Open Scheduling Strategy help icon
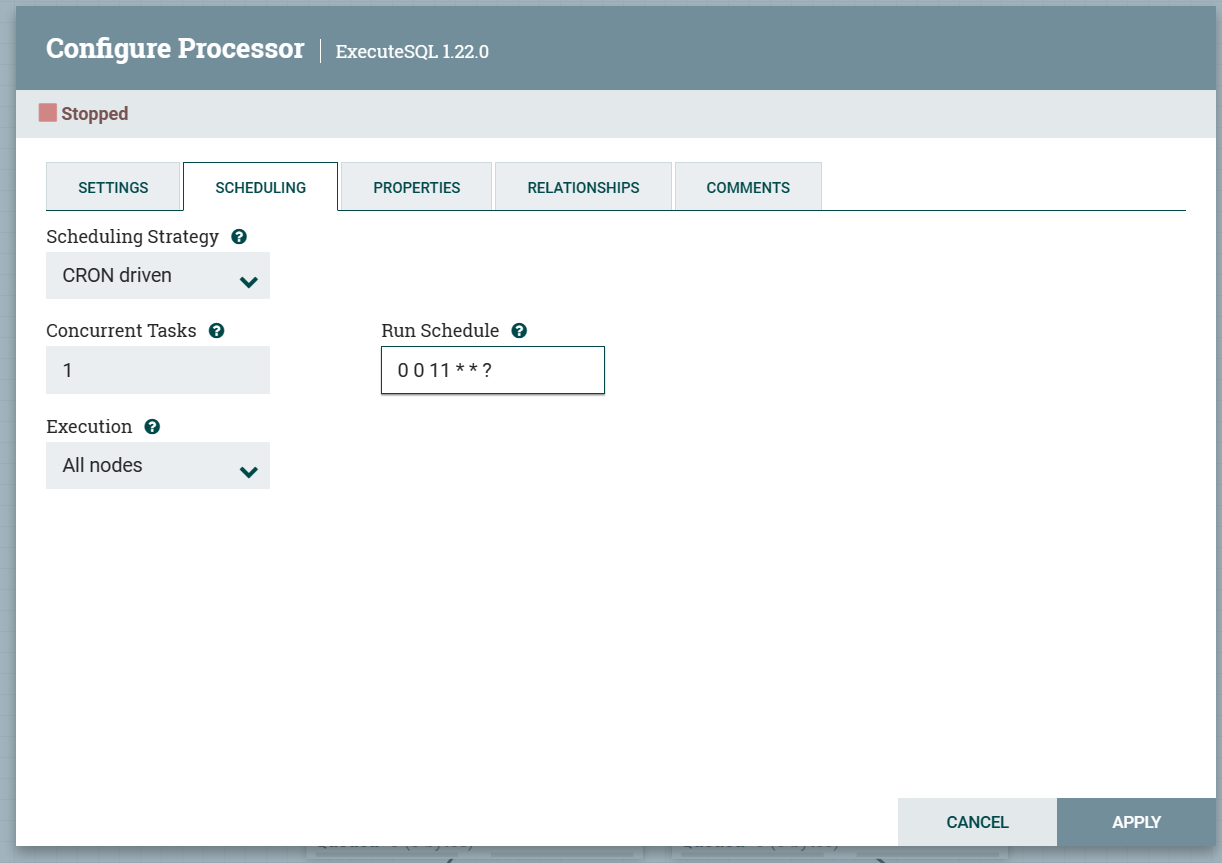1222x863 pixels. pyautogui.click(x=239, y=237)
